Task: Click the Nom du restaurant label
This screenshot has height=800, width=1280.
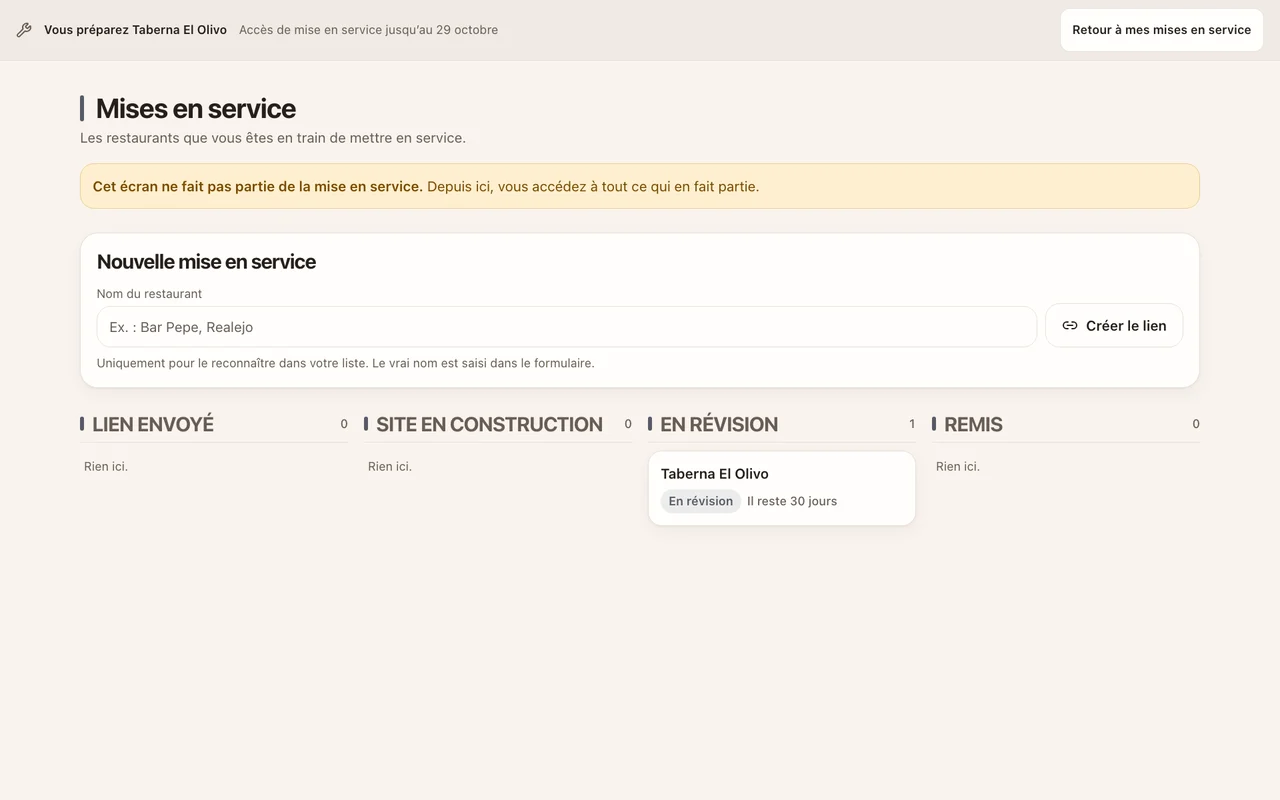Action: (149, 294)
